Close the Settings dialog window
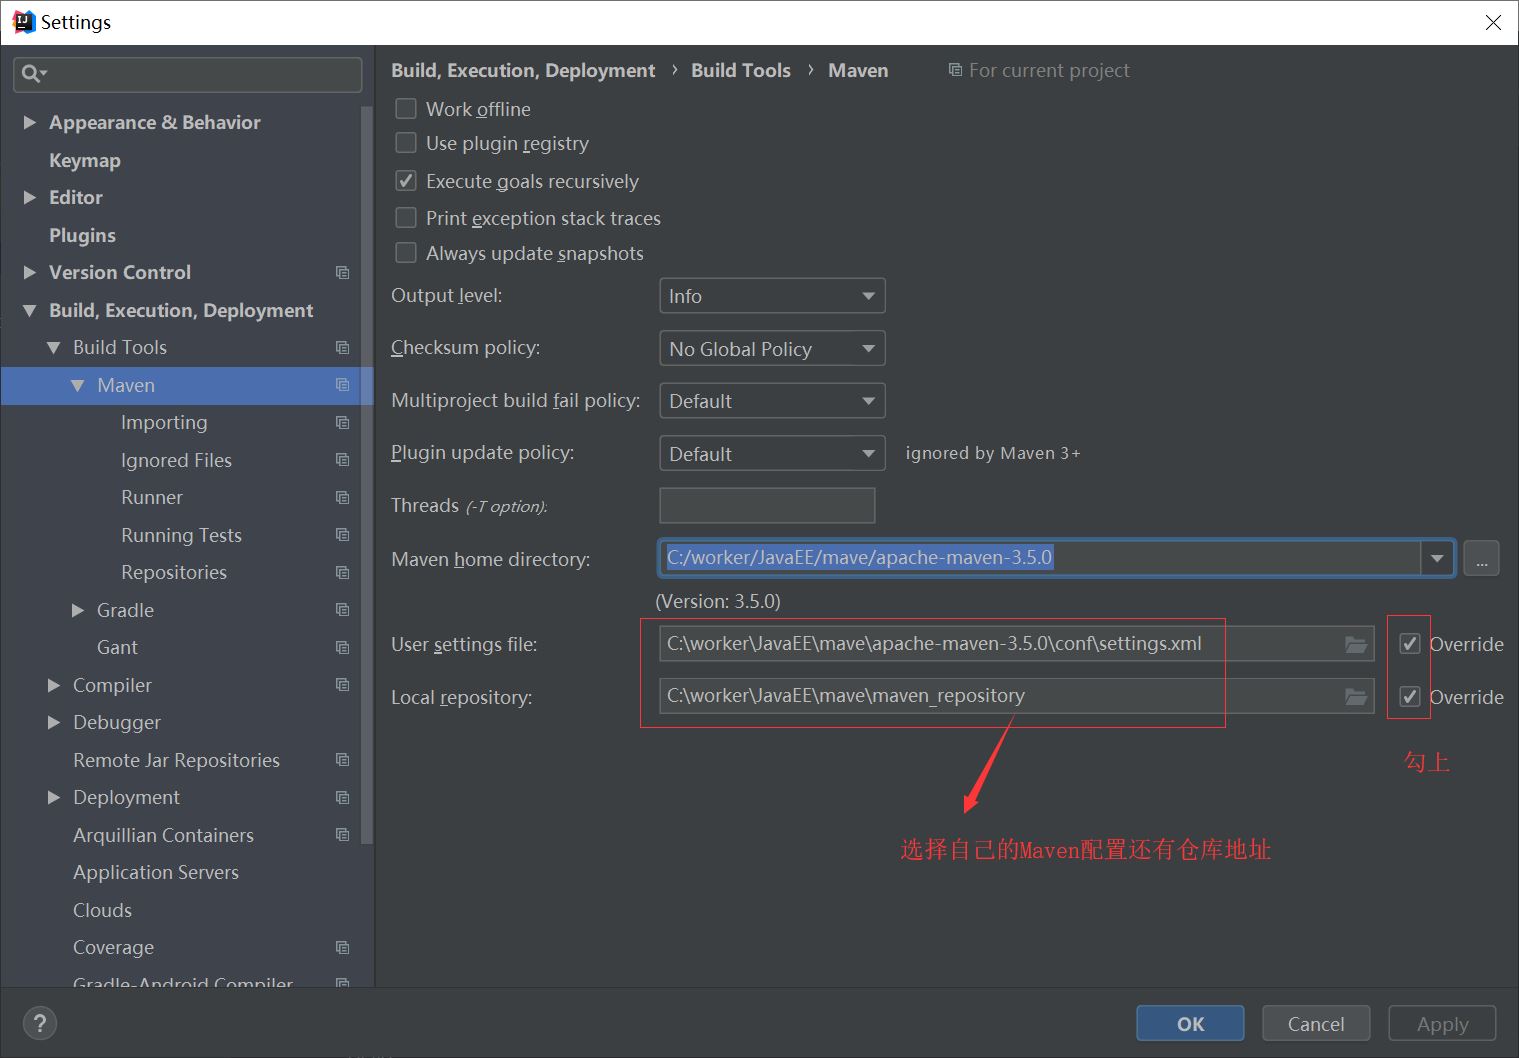 [1493, 22]
